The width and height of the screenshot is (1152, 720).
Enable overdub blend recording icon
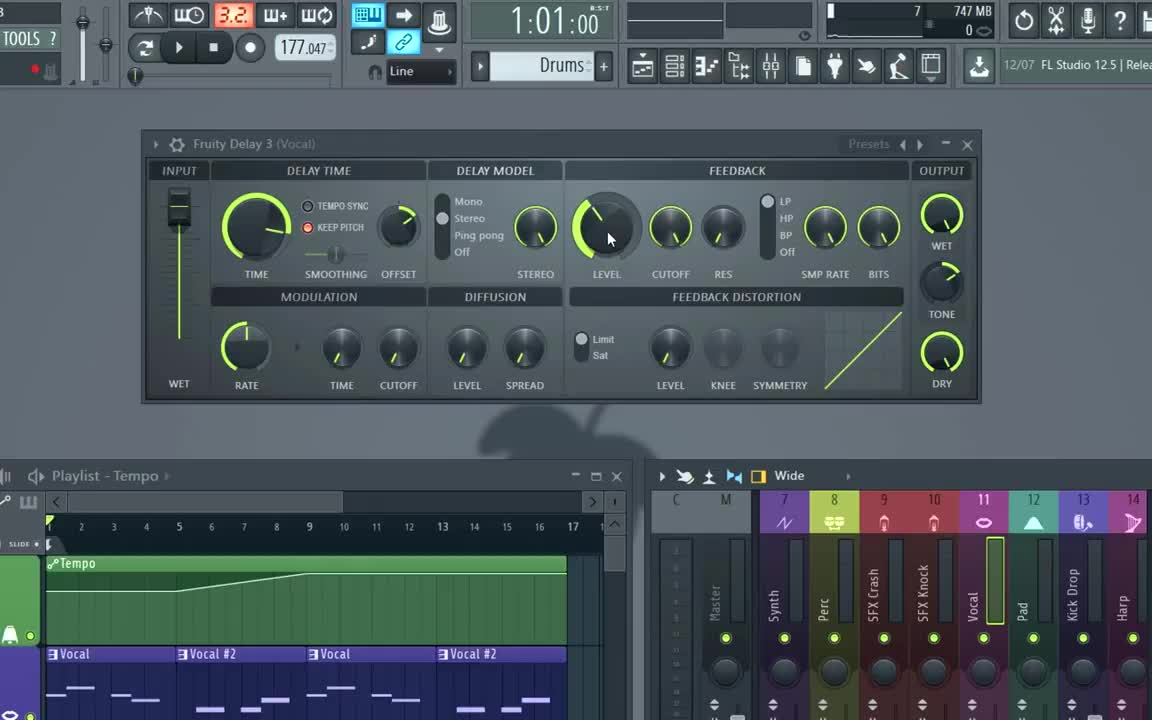(x=275, y=15)
